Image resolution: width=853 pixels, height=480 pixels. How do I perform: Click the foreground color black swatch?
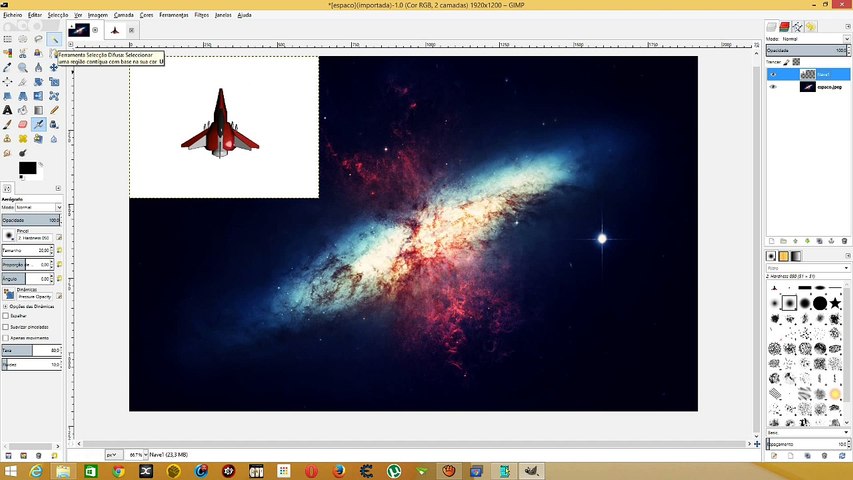pyautogui.click(x=27, y=168)
